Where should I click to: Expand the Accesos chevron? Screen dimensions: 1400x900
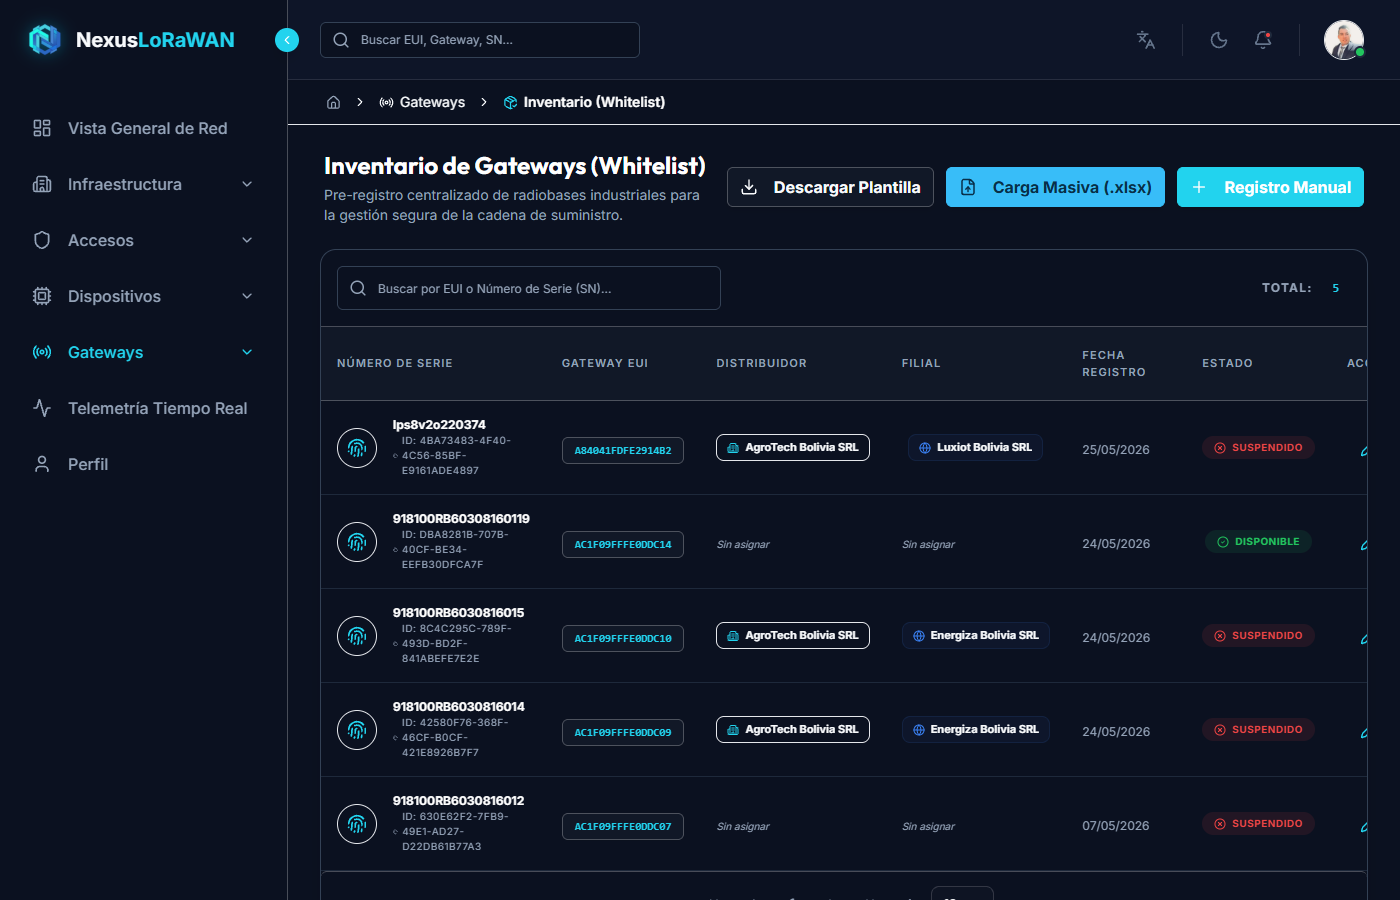pos(247,240)
